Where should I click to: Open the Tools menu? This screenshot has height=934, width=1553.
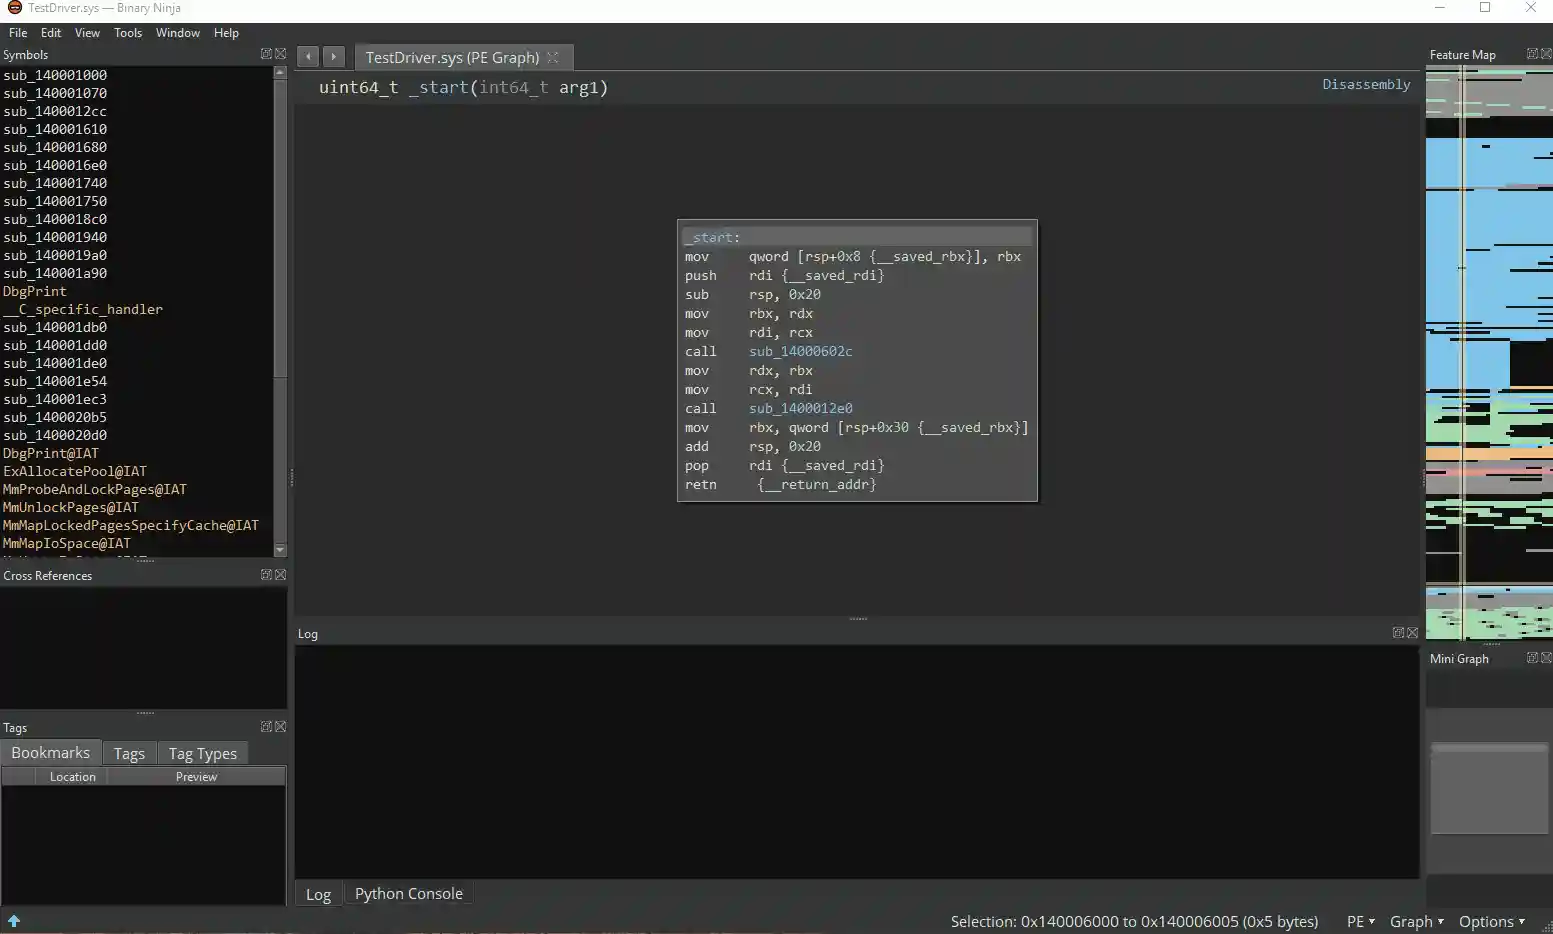pos(127,32)
